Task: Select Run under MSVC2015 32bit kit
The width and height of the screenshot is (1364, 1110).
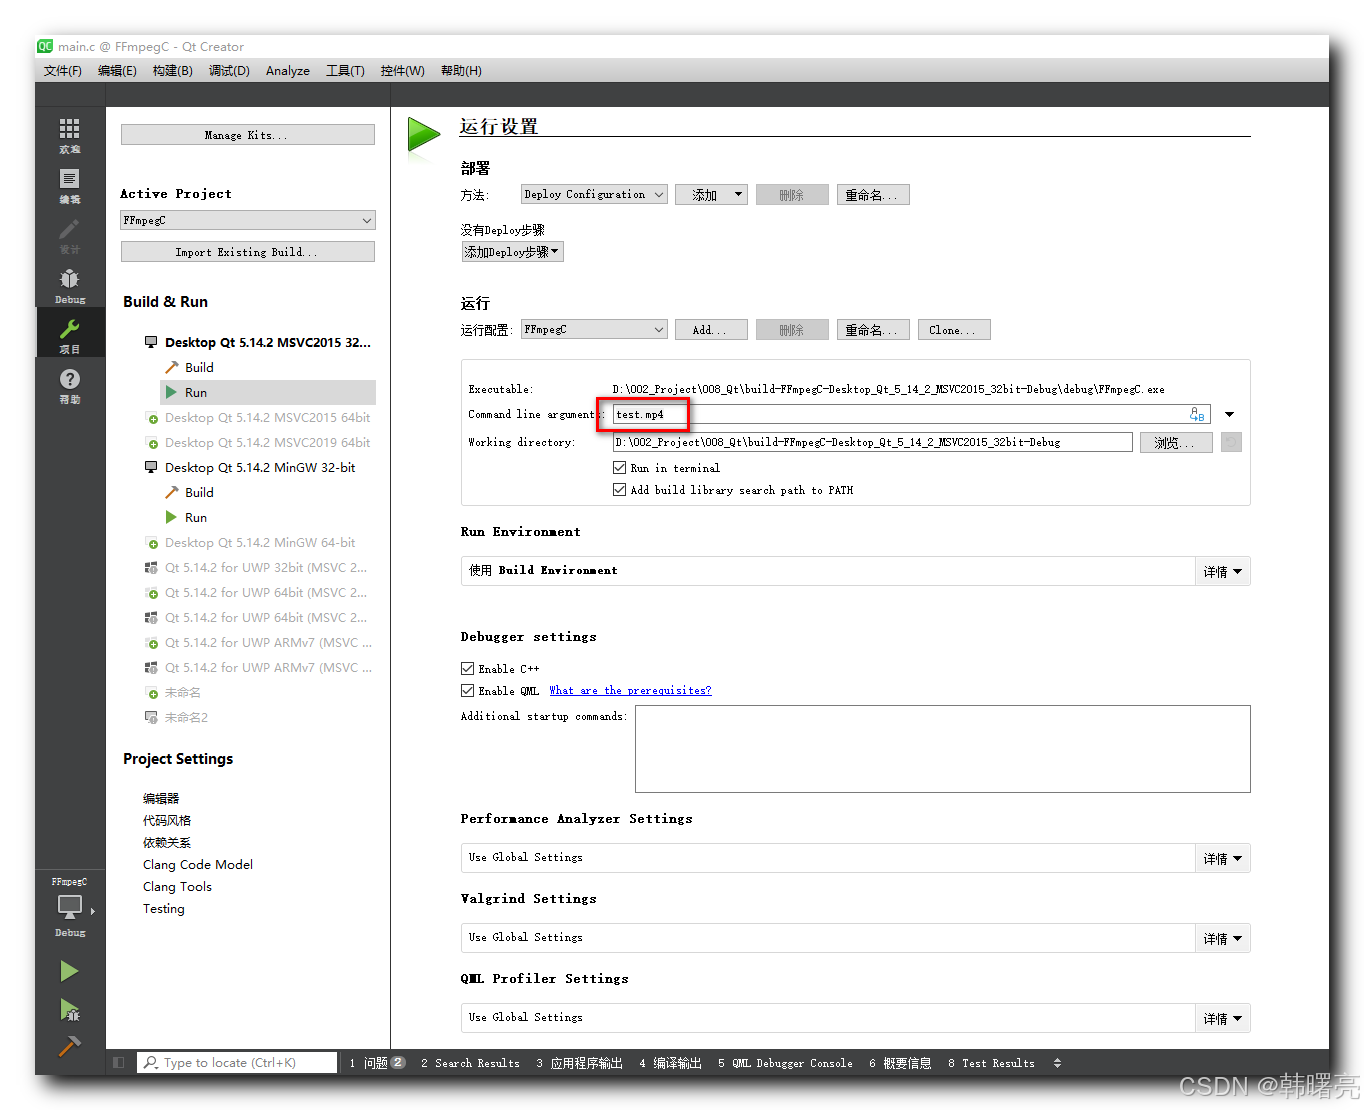Action: click(268, 392)
